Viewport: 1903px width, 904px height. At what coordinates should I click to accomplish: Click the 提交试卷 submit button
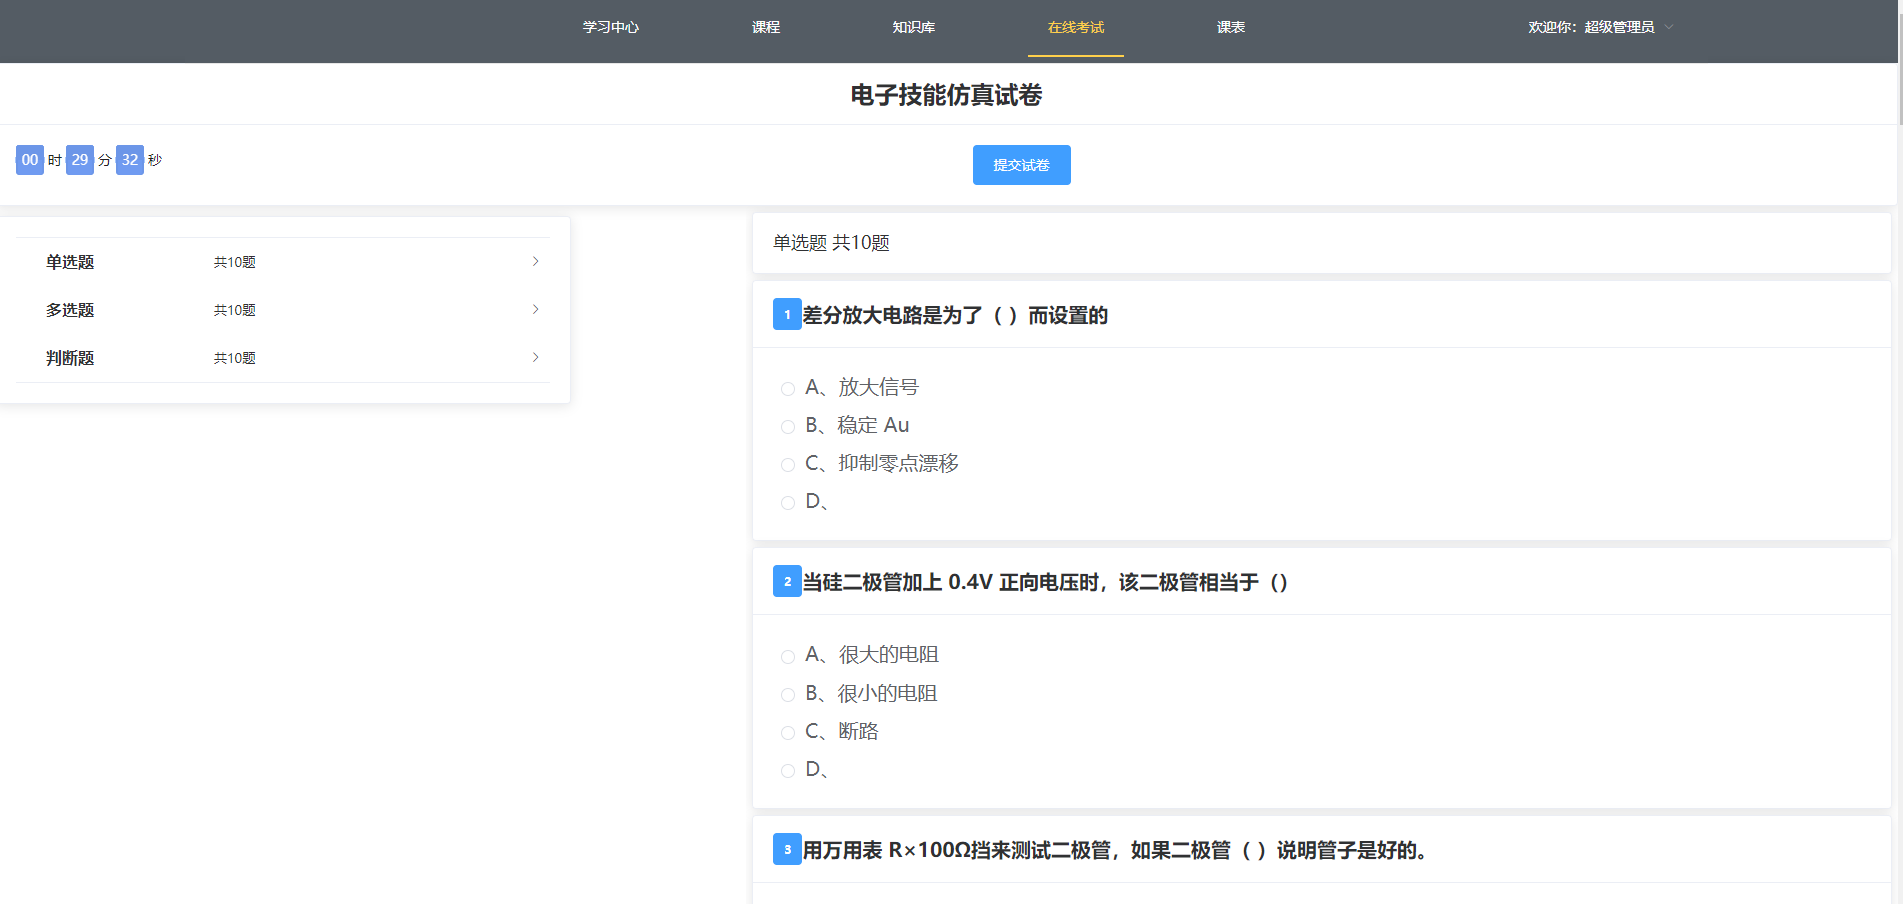click(x=1021, y=165)
